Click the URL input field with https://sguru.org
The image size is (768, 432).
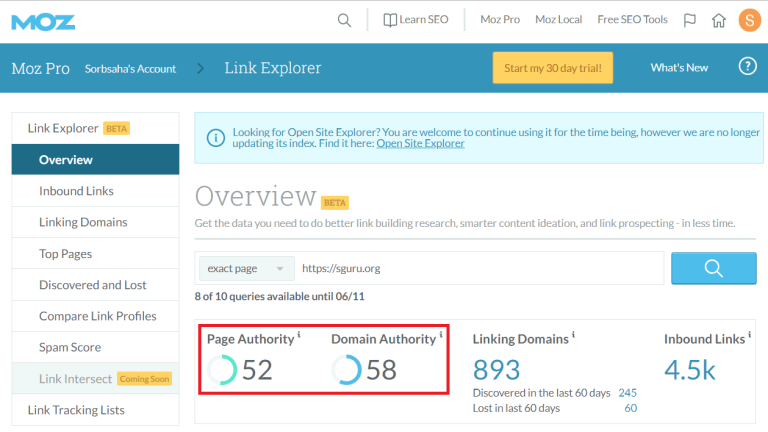click(480, 268)
